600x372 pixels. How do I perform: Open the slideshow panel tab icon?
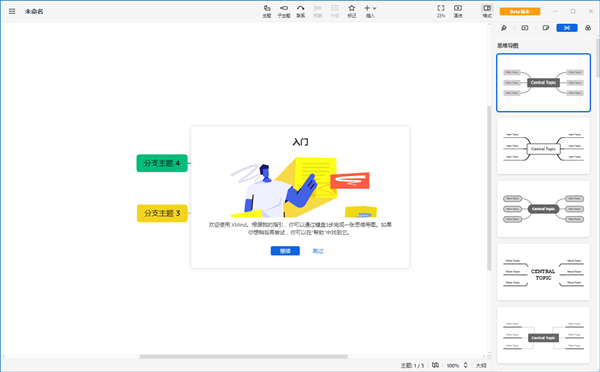(x=525, y=28)
